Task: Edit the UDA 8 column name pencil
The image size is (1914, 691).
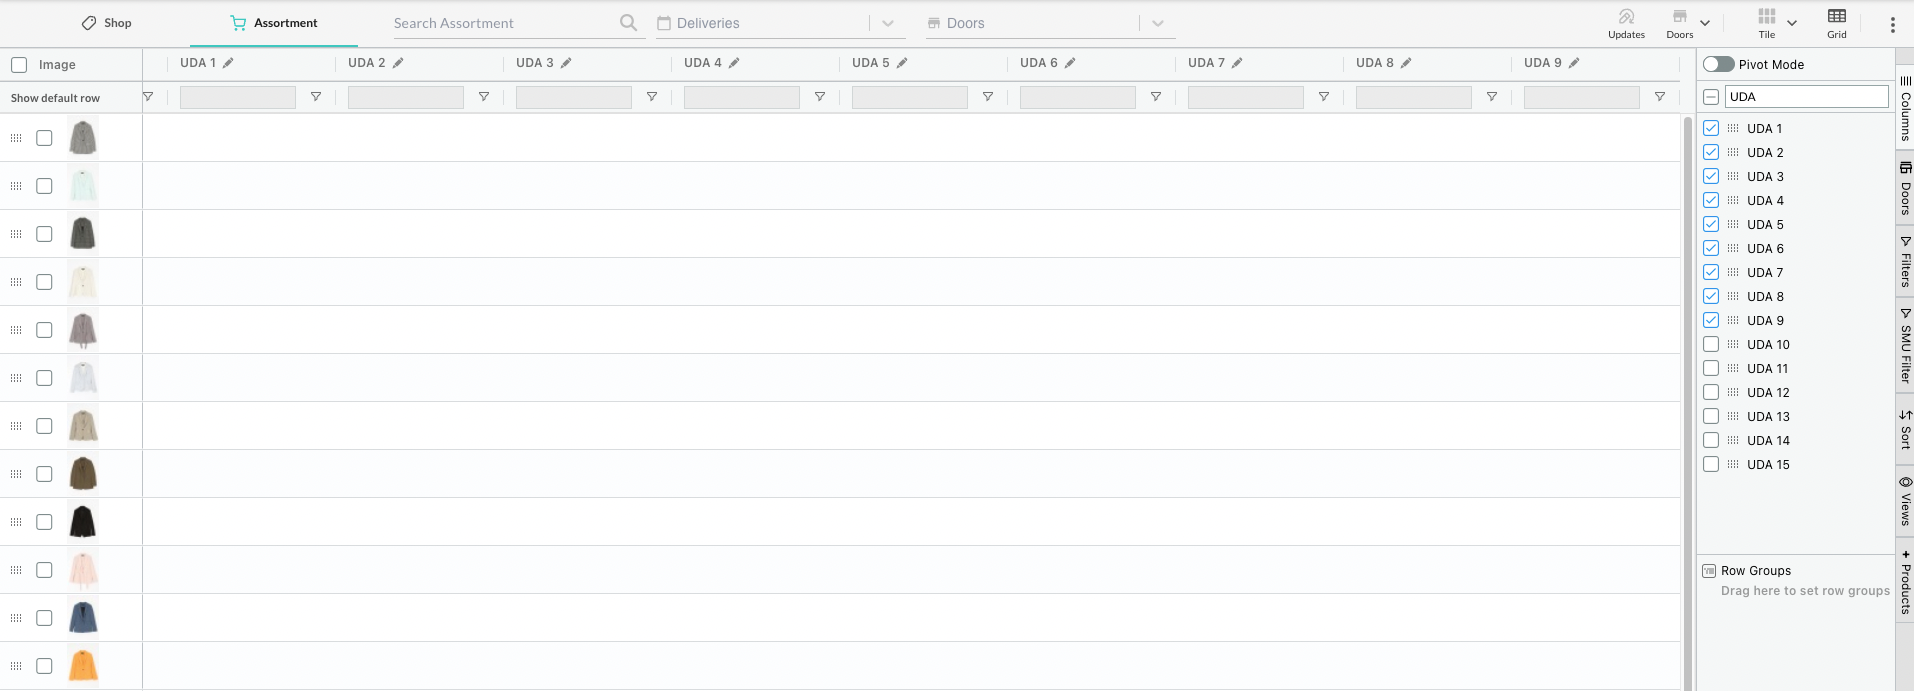Action: 1406,63
